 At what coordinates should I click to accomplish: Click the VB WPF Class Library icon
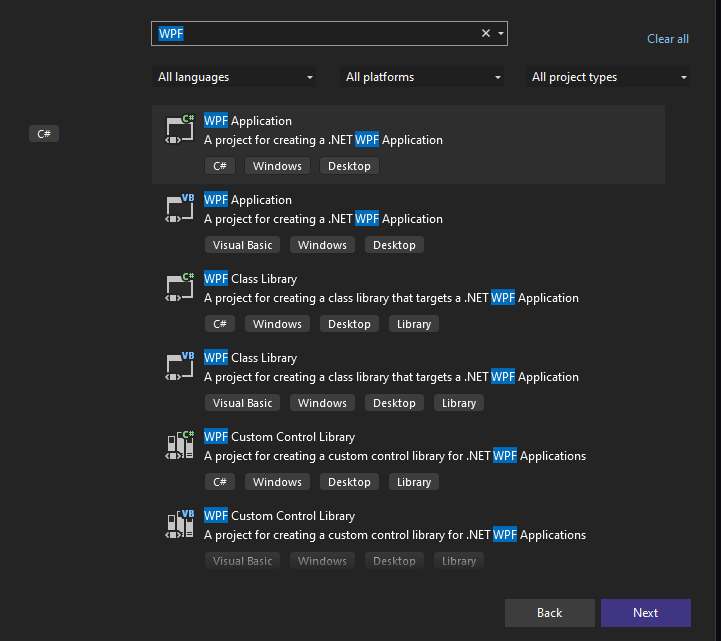(x=180, y=367)
